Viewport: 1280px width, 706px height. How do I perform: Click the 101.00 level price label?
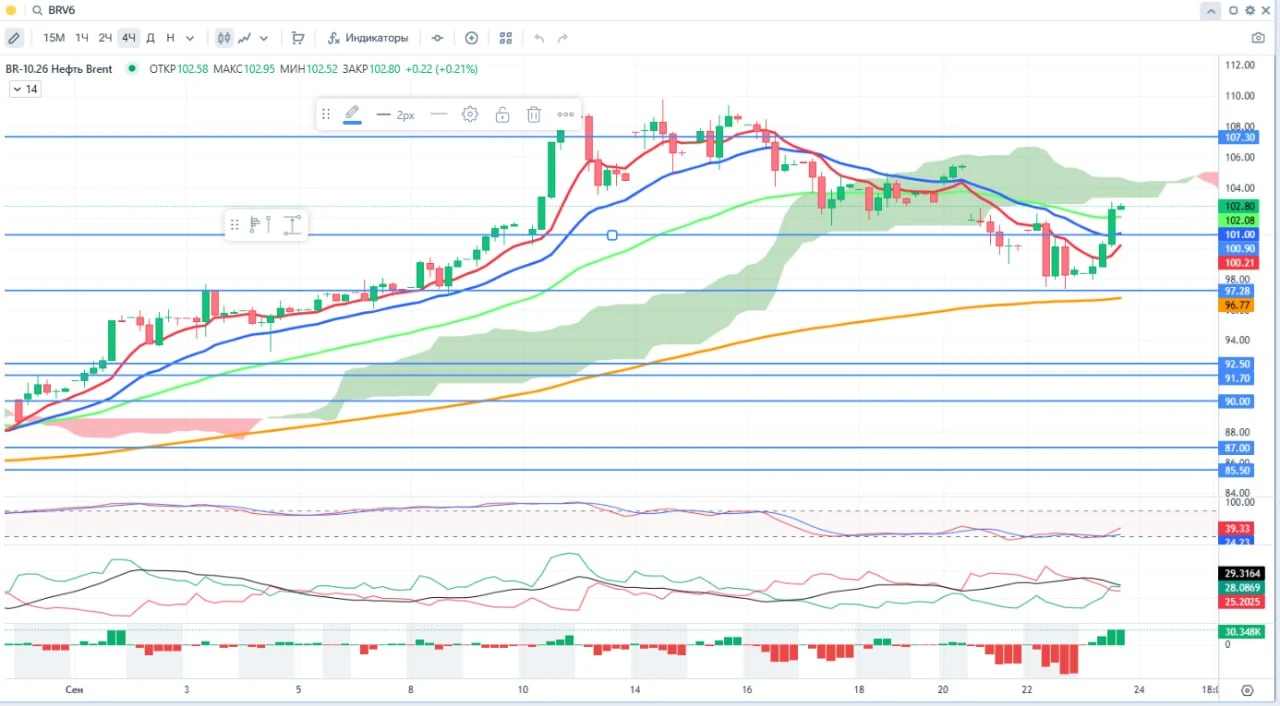(1239, 234)
